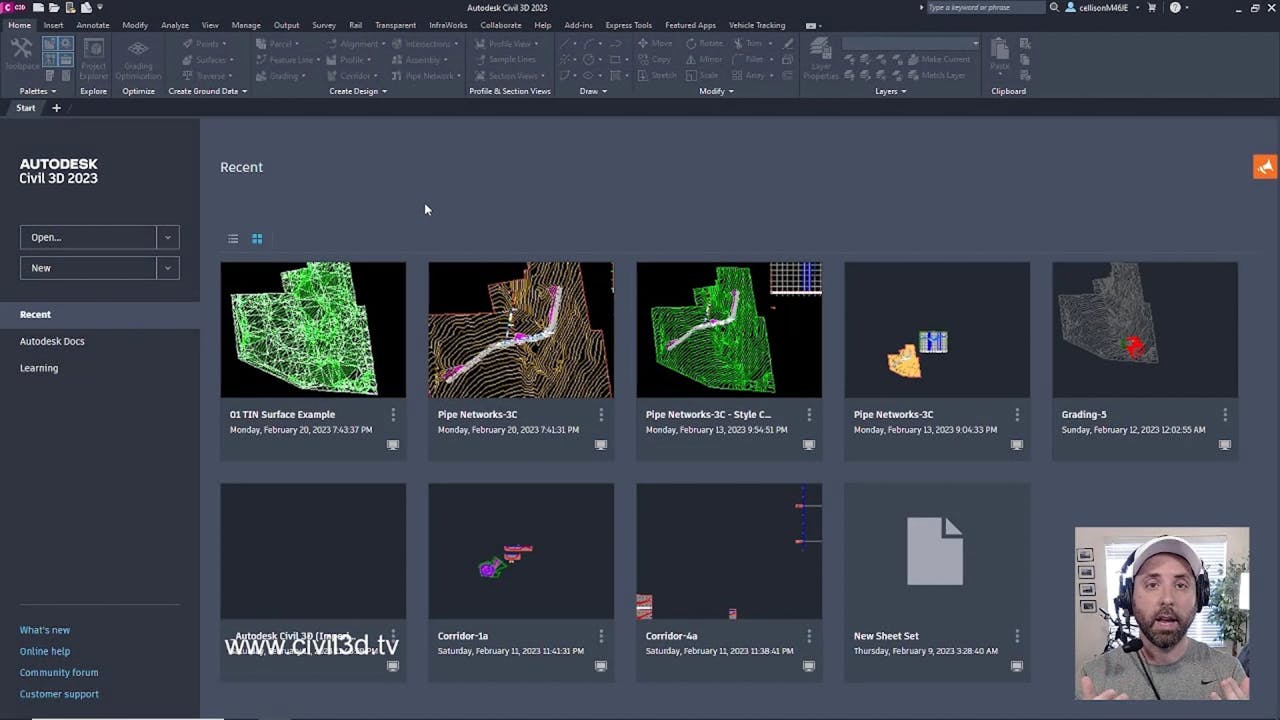Screen dimensions: 1280x720
Task: Switch recent files to grid view
Action: [x=257, y=239]
